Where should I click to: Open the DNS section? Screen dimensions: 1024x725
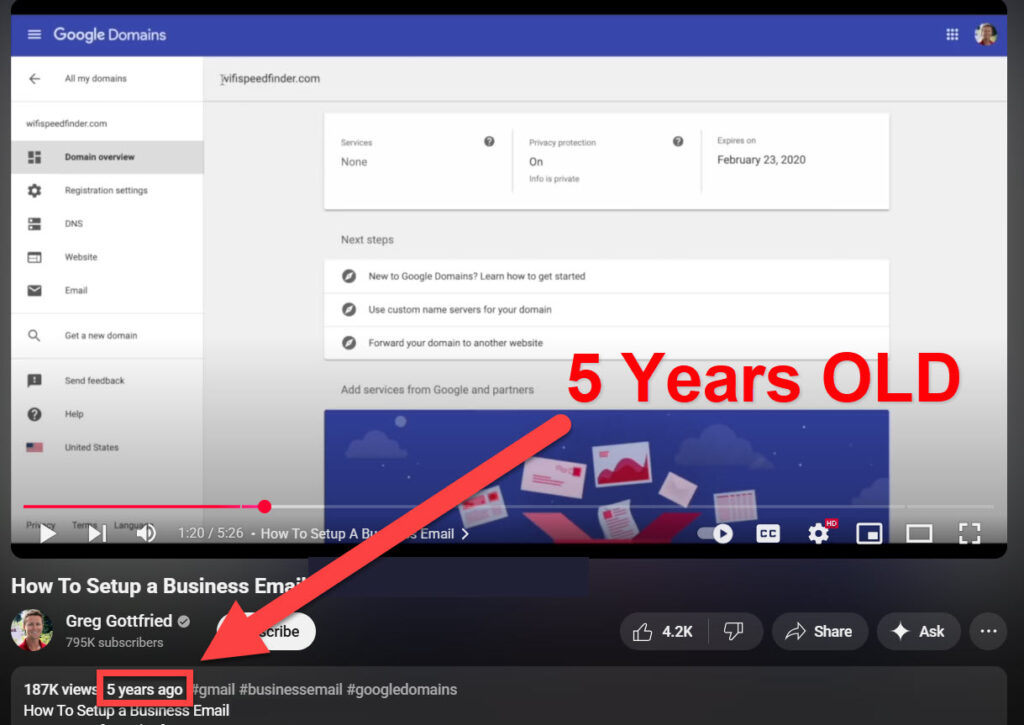pyautogui.click(x=107, y=223)
